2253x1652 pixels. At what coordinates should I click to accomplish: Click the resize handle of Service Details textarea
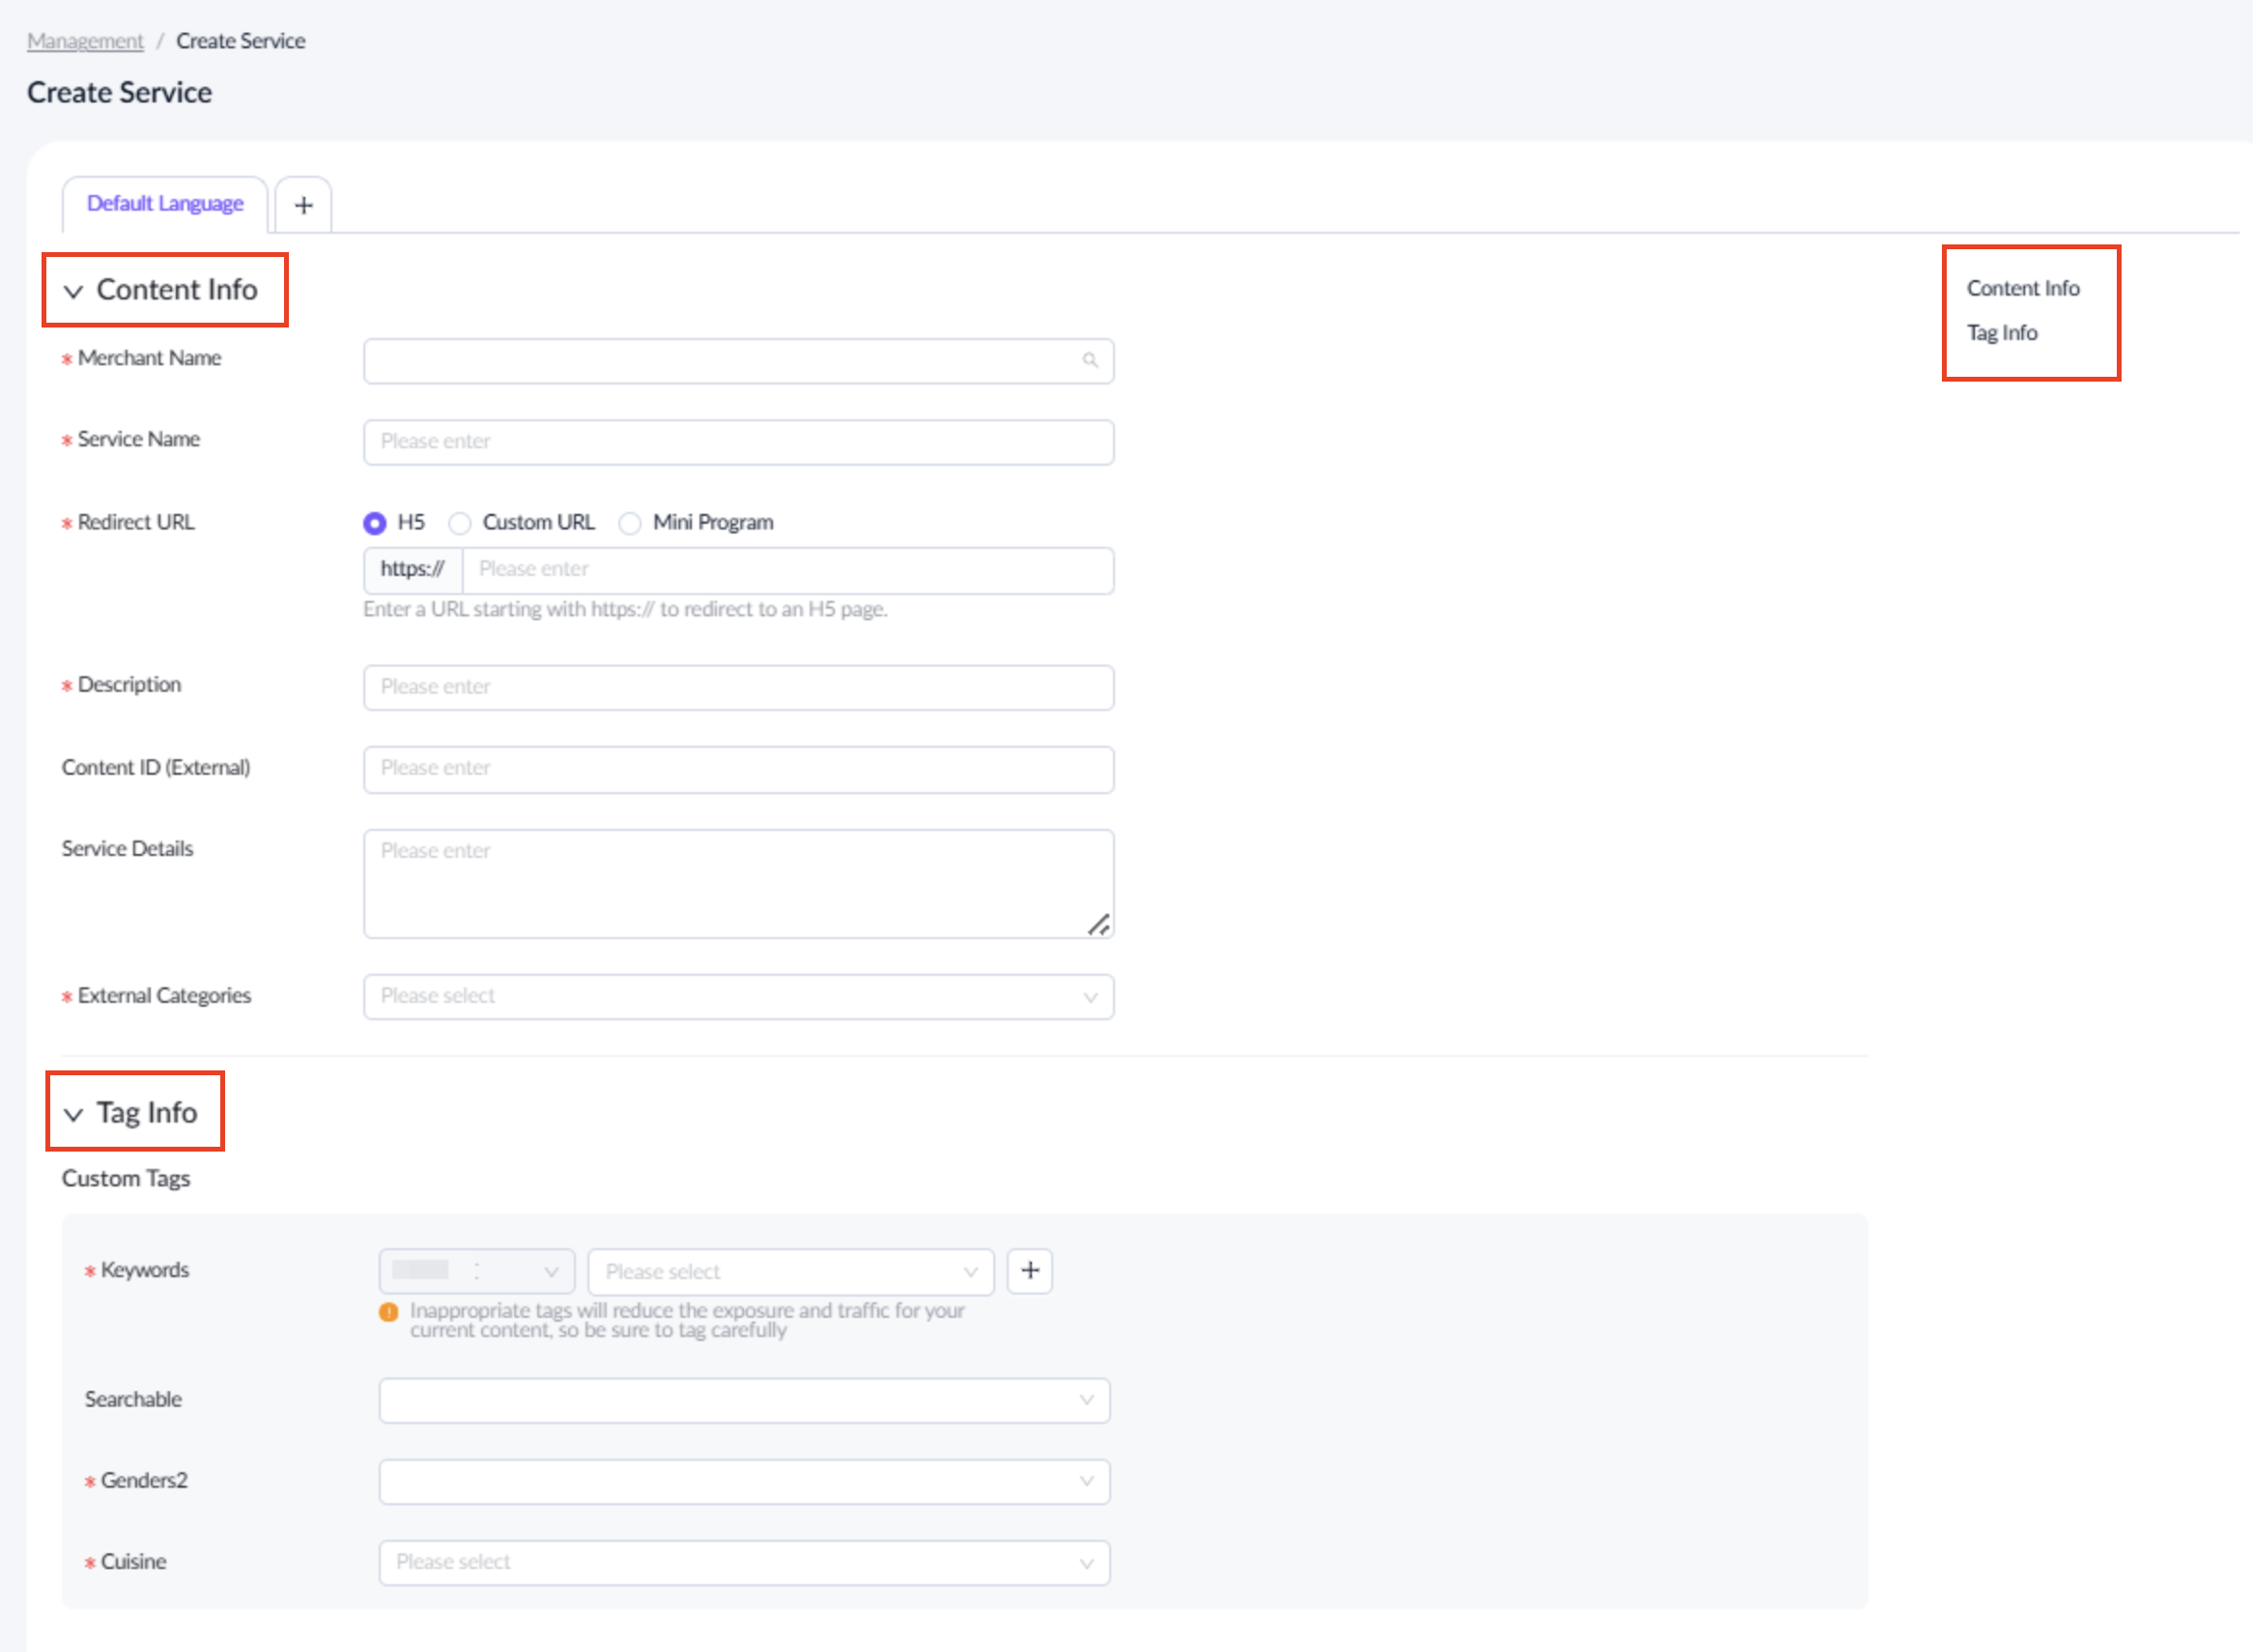coord(1098,925)
